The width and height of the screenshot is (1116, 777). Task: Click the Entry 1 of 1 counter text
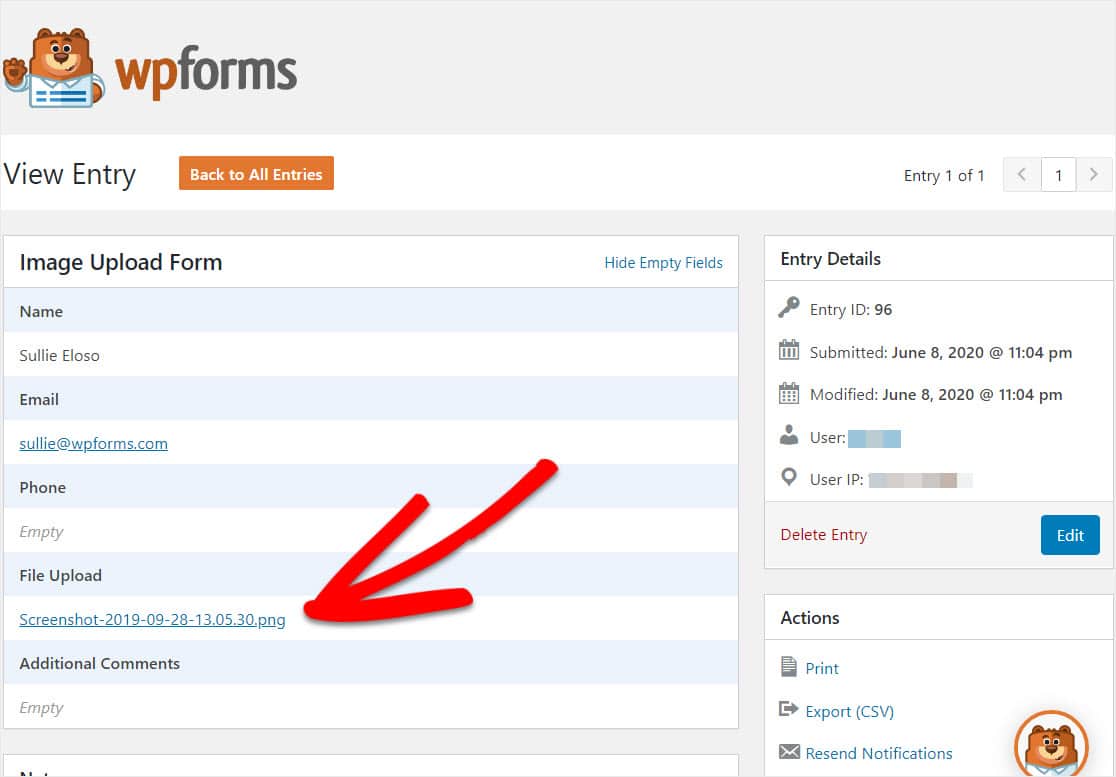(x=944, y=176)
